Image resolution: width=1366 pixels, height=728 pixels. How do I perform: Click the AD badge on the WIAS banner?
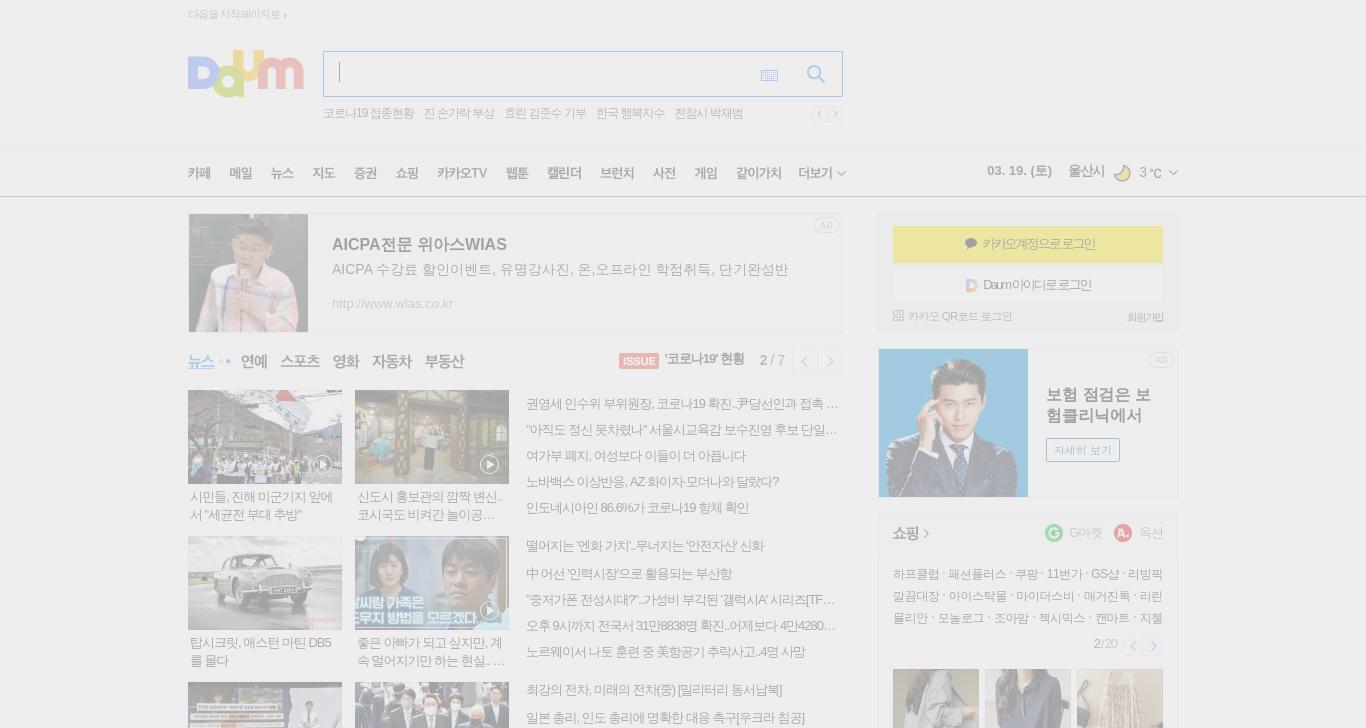click(826, 225)
